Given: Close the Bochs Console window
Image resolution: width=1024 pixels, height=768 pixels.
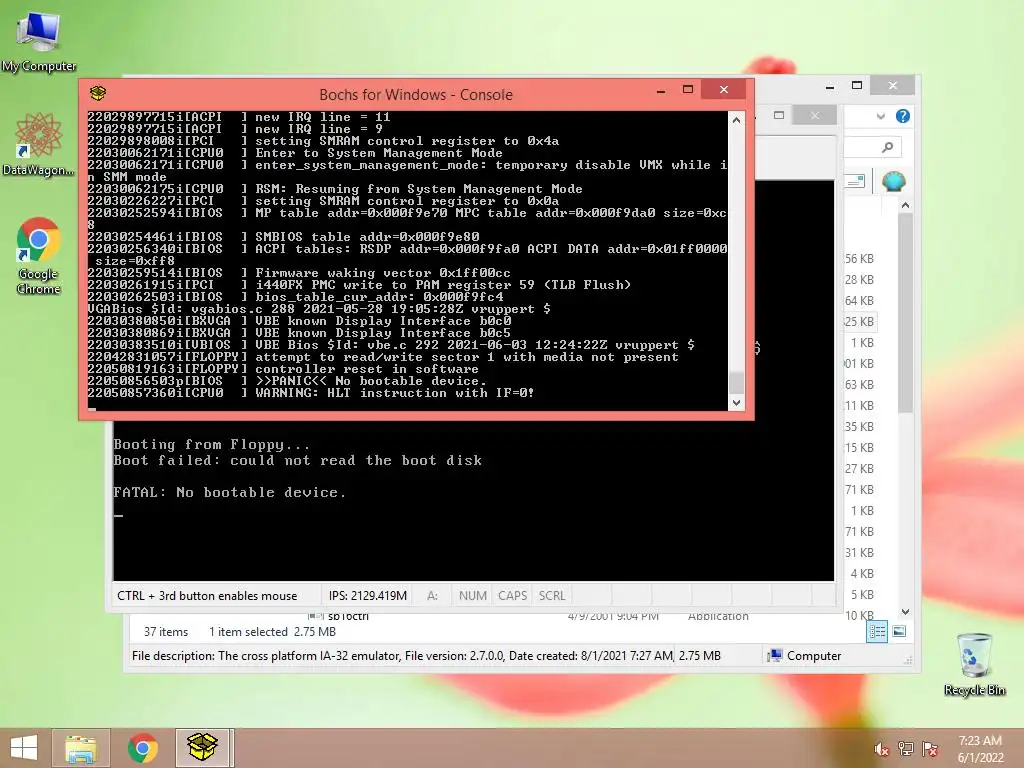Looking at the screenshot, I should [x=724, y=89].
